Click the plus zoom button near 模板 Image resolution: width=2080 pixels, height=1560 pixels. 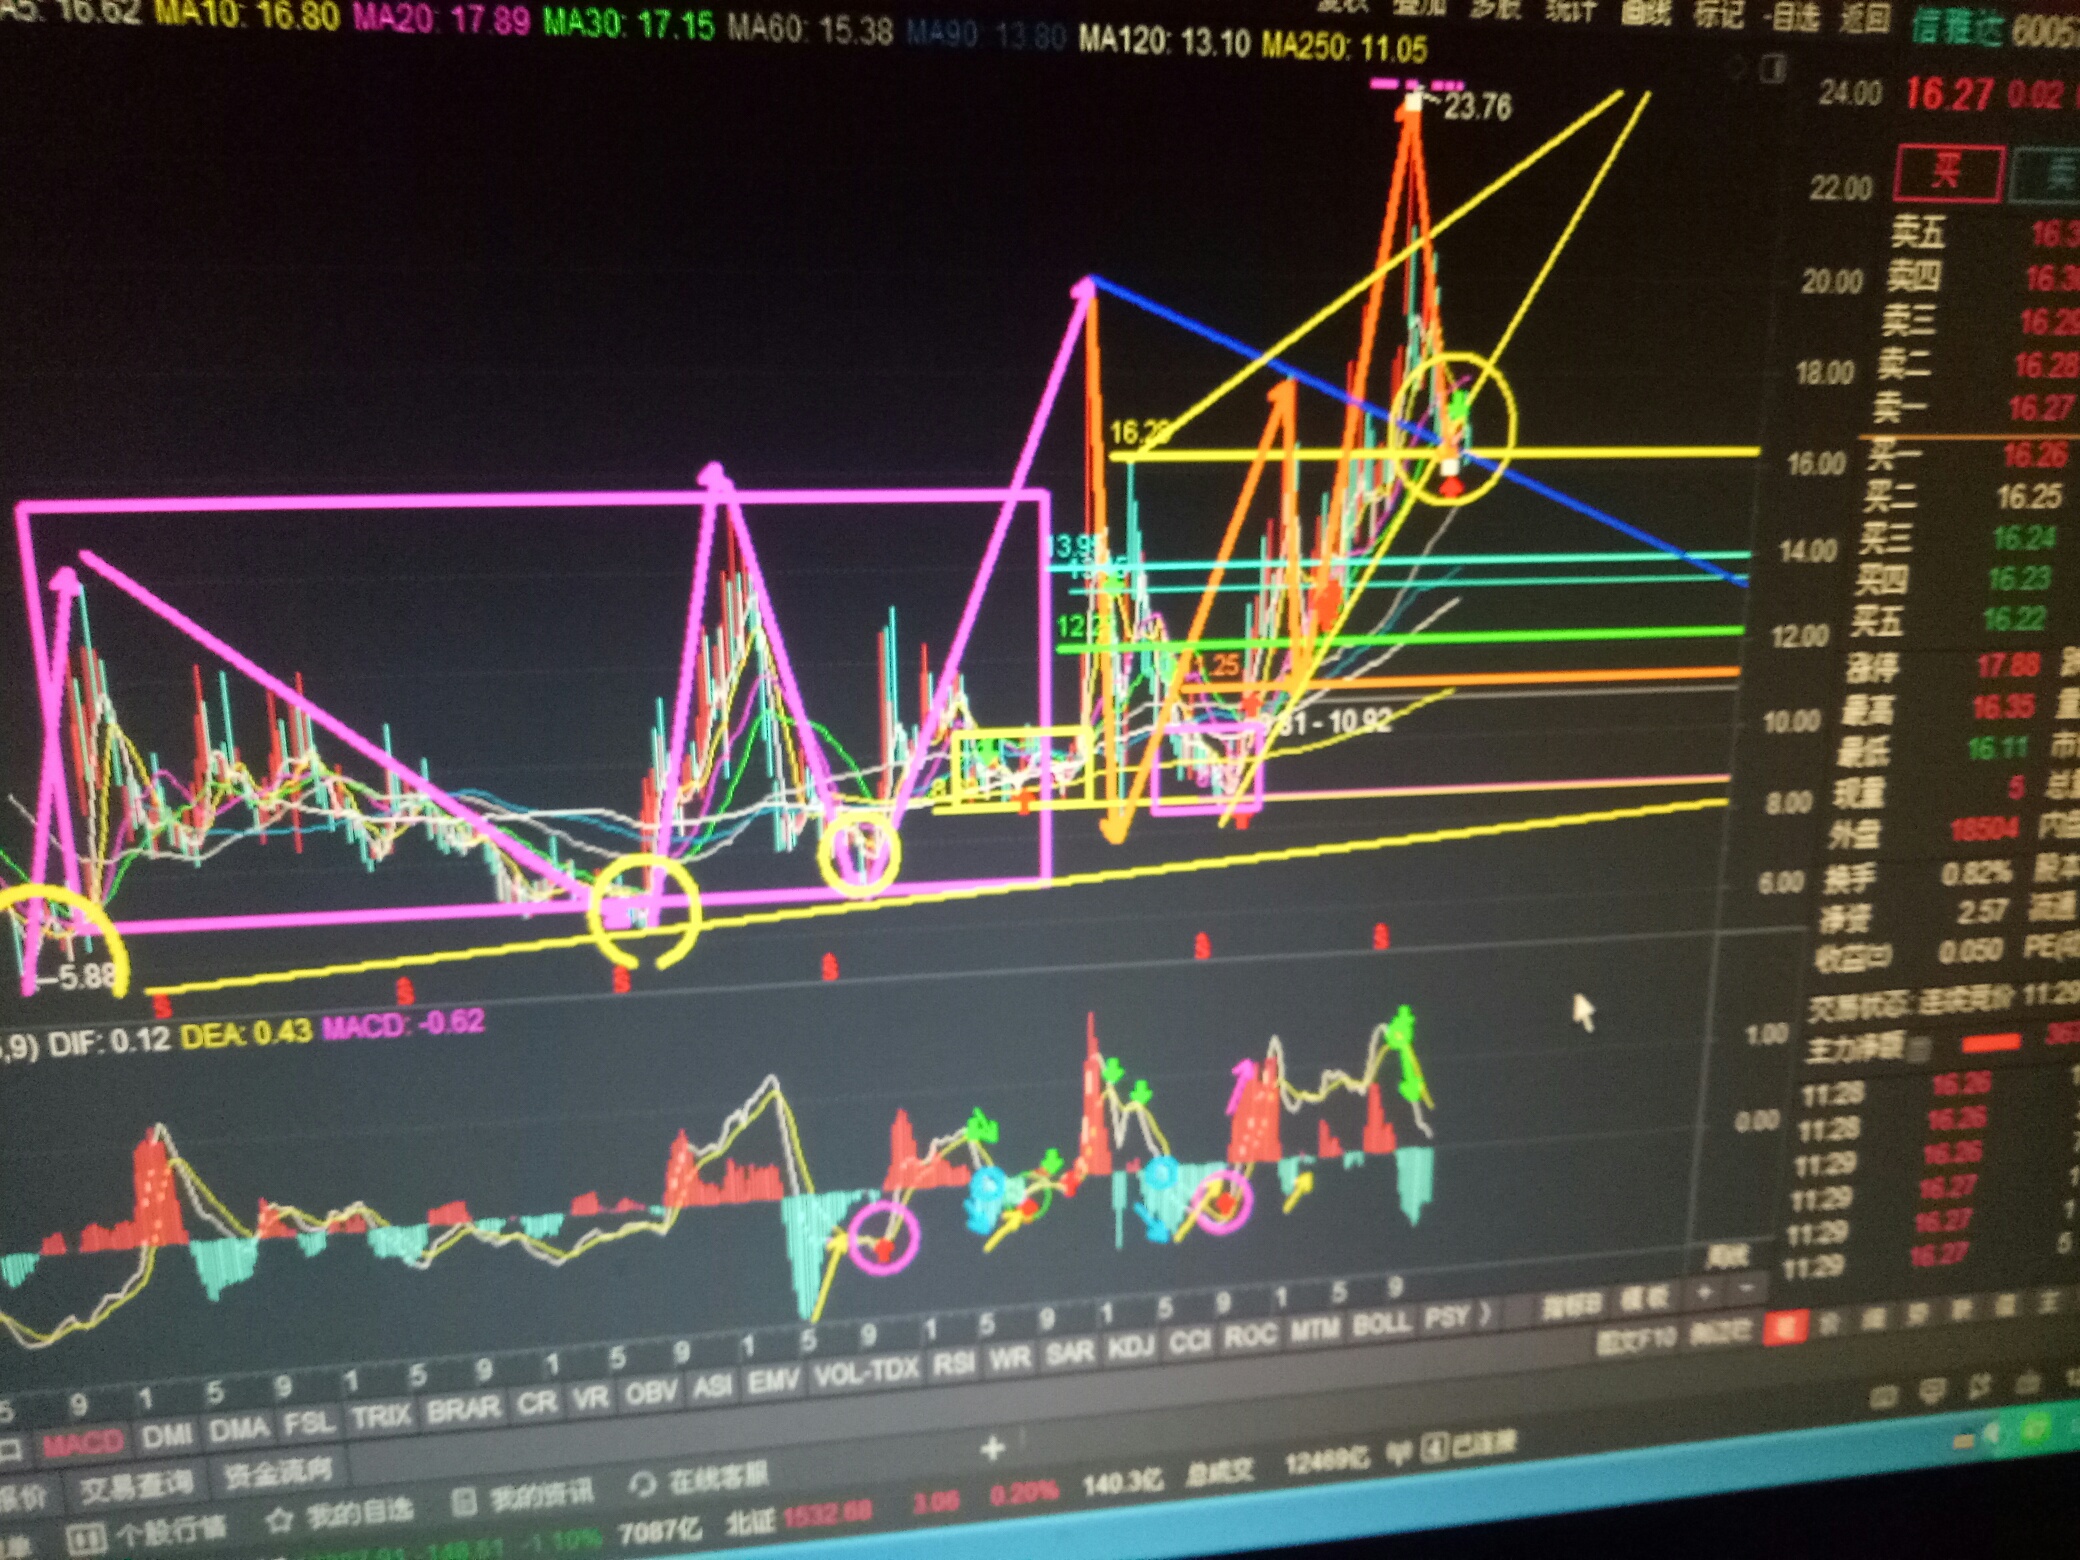(1703, 1293)
